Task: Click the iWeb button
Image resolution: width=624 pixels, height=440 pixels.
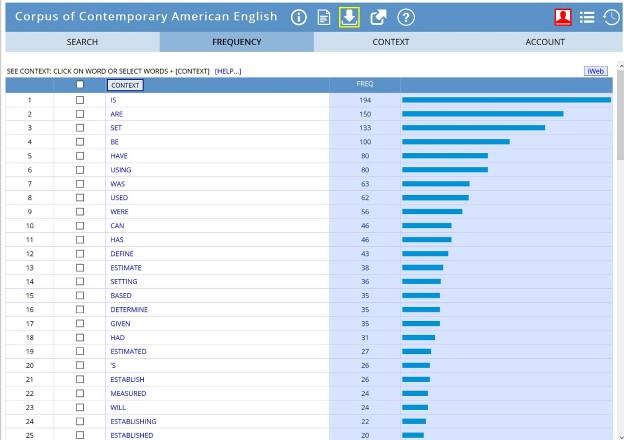Action: point(595,71)
